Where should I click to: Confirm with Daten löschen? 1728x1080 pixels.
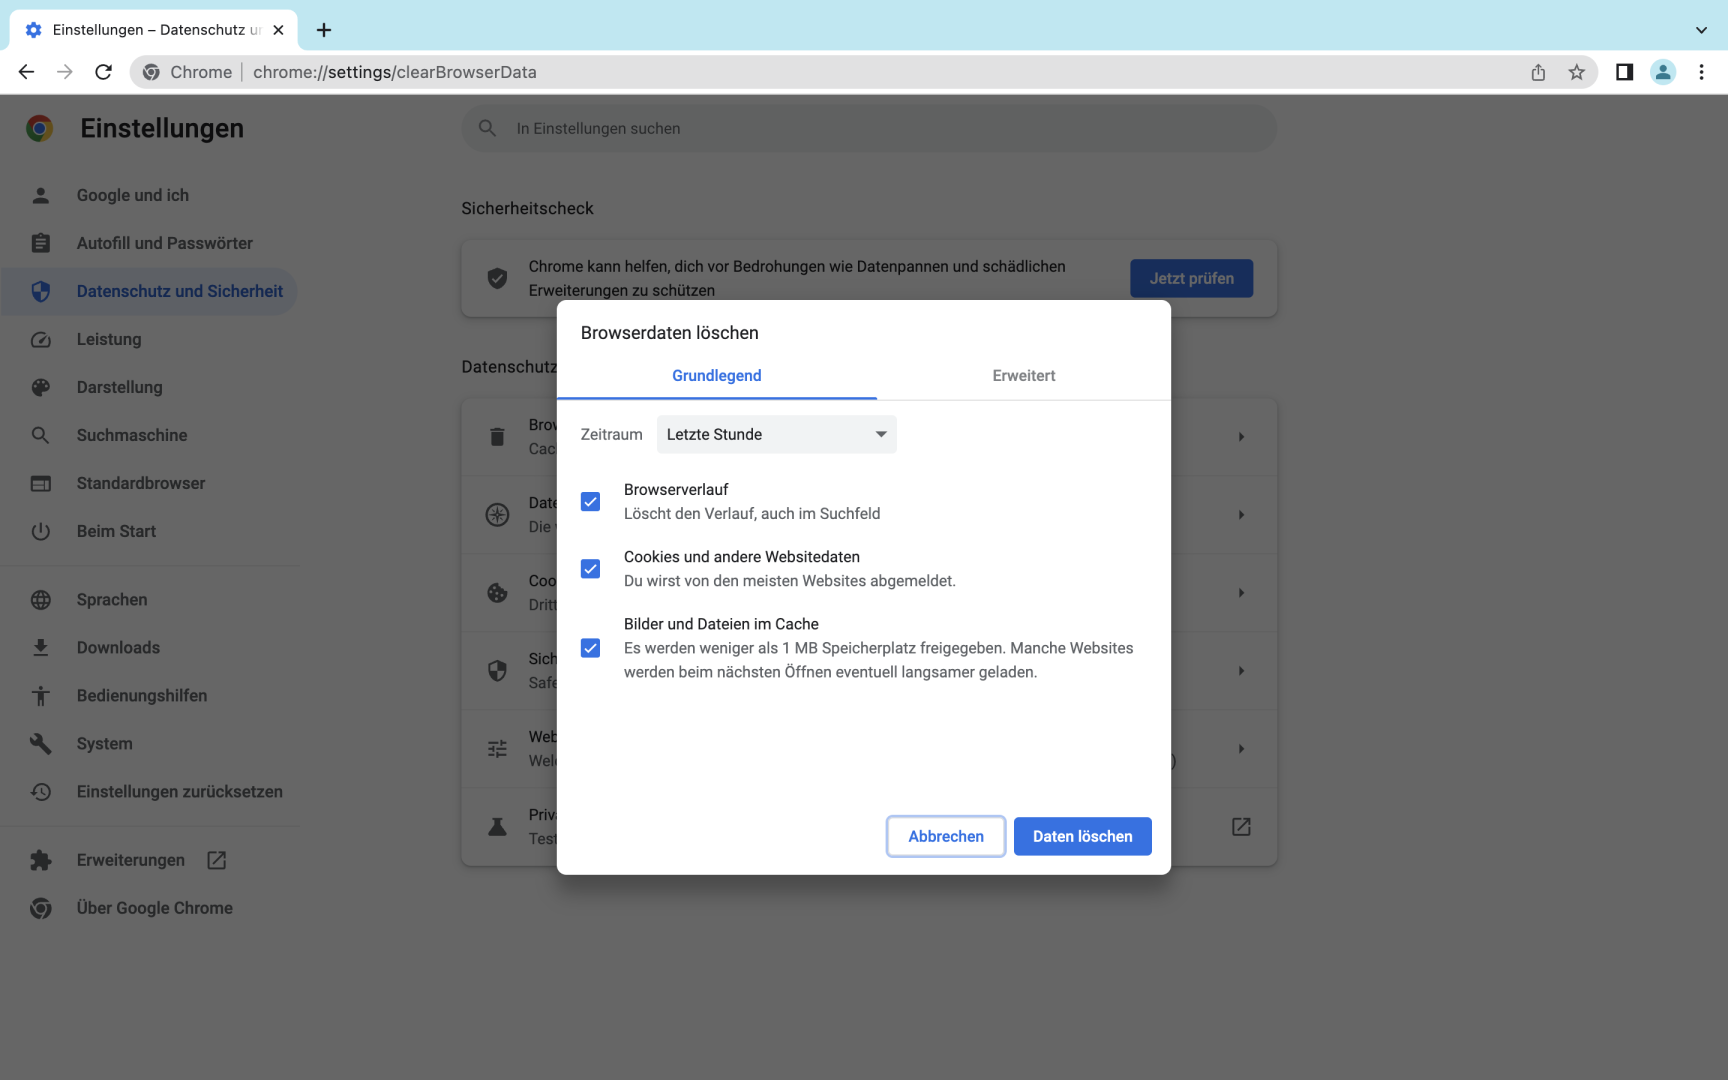[x=1082, y=836]
